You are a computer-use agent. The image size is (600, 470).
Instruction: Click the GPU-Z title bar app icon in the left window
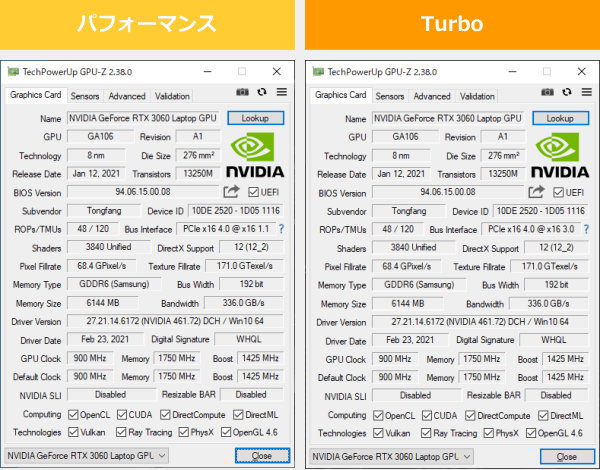click(x=13, y=72)
